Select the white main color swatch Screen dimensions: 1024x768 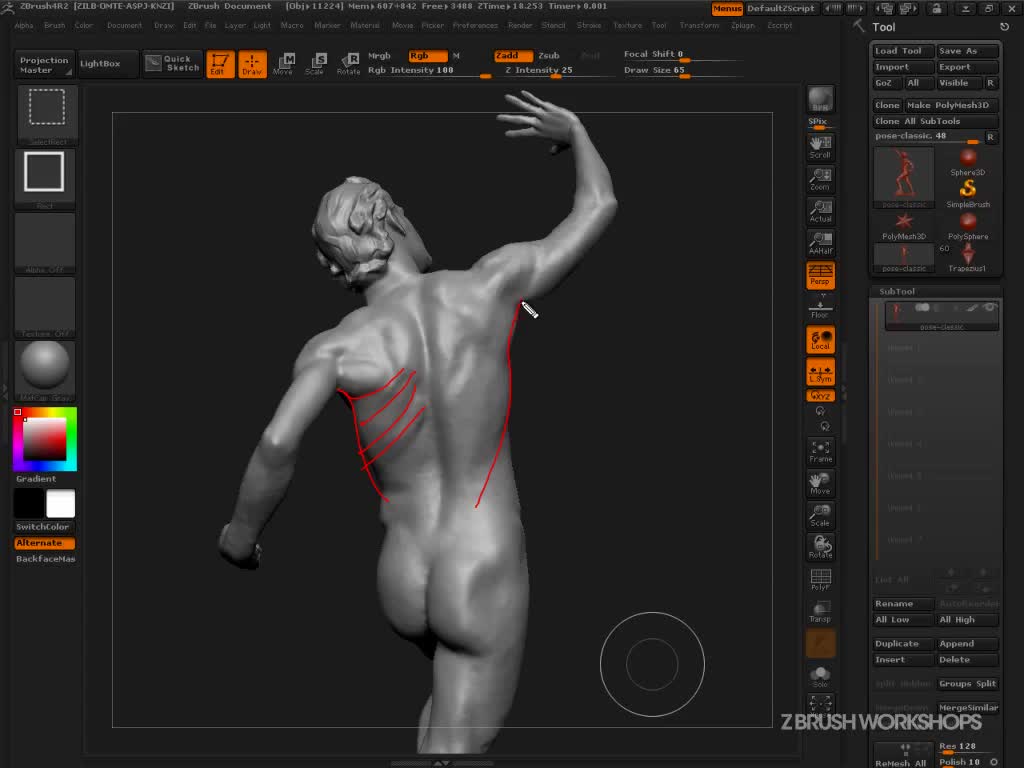[61, 504]
